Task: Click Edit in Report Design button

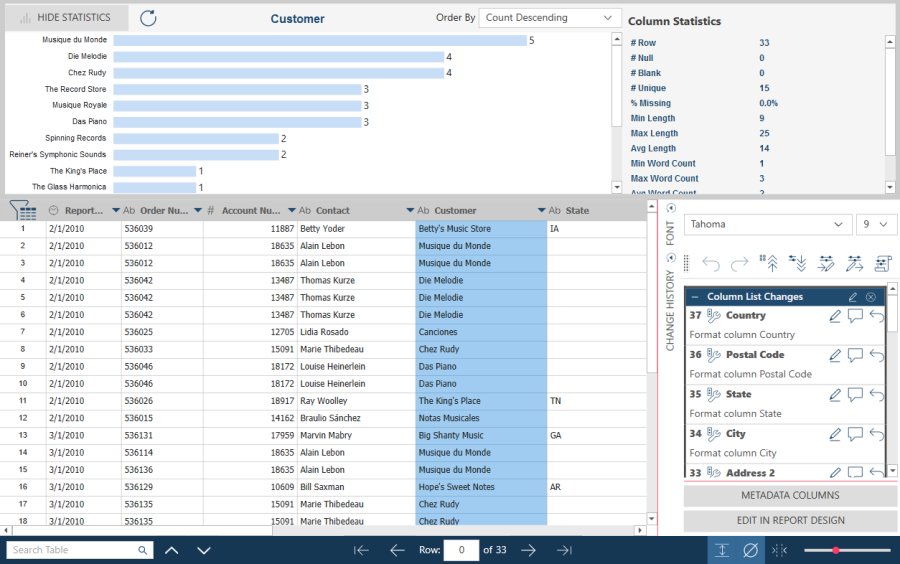Action: tap(790, 521)
